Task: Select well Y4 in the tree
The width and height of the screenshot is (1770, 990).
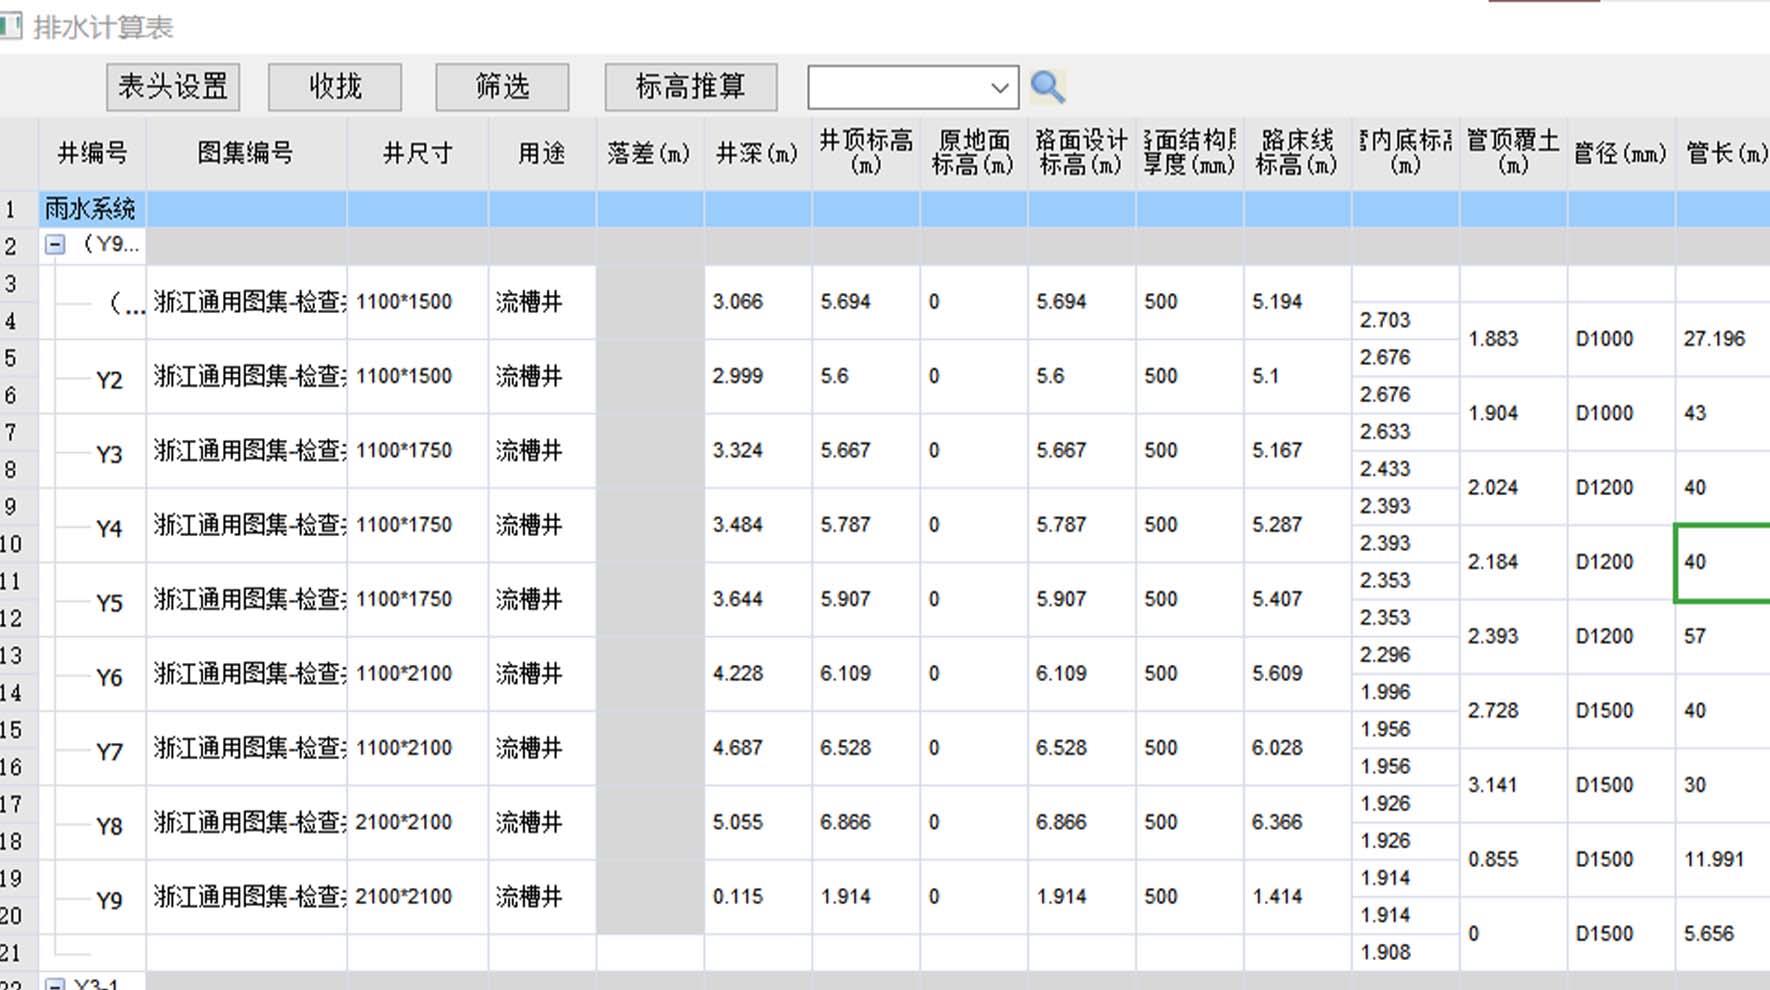Action: point(109,528)
